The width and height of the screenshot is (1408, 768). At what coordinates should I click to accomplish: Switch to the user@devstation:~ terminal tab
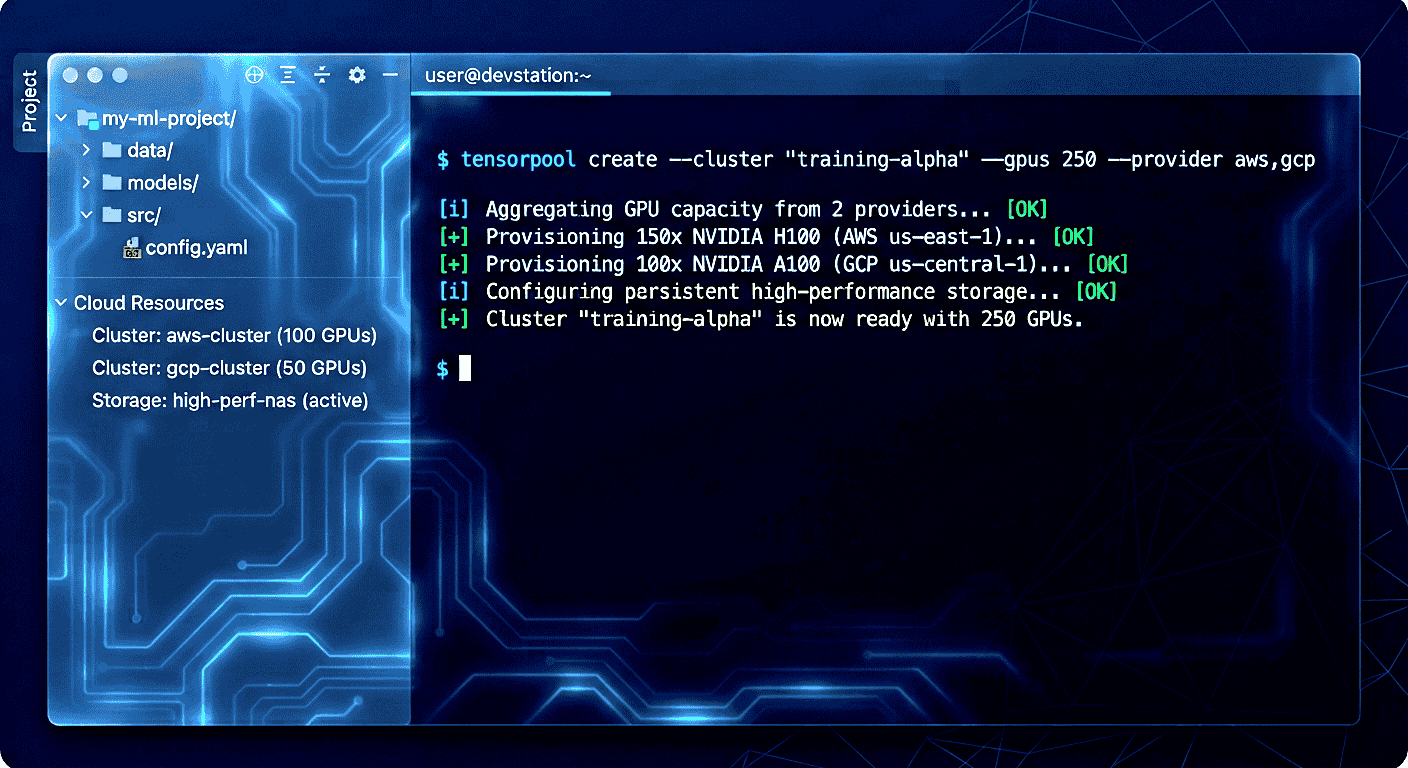click(509, 75)
